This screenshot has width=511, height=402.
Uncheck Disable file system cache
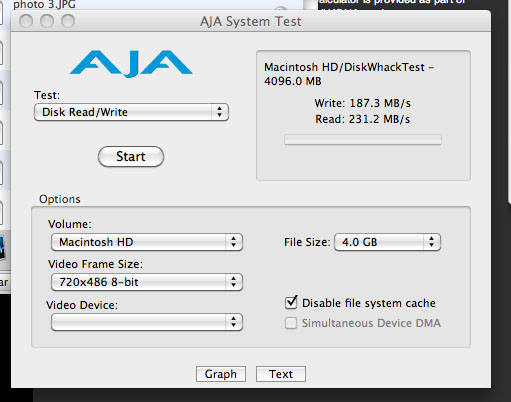tap(291, 303)
